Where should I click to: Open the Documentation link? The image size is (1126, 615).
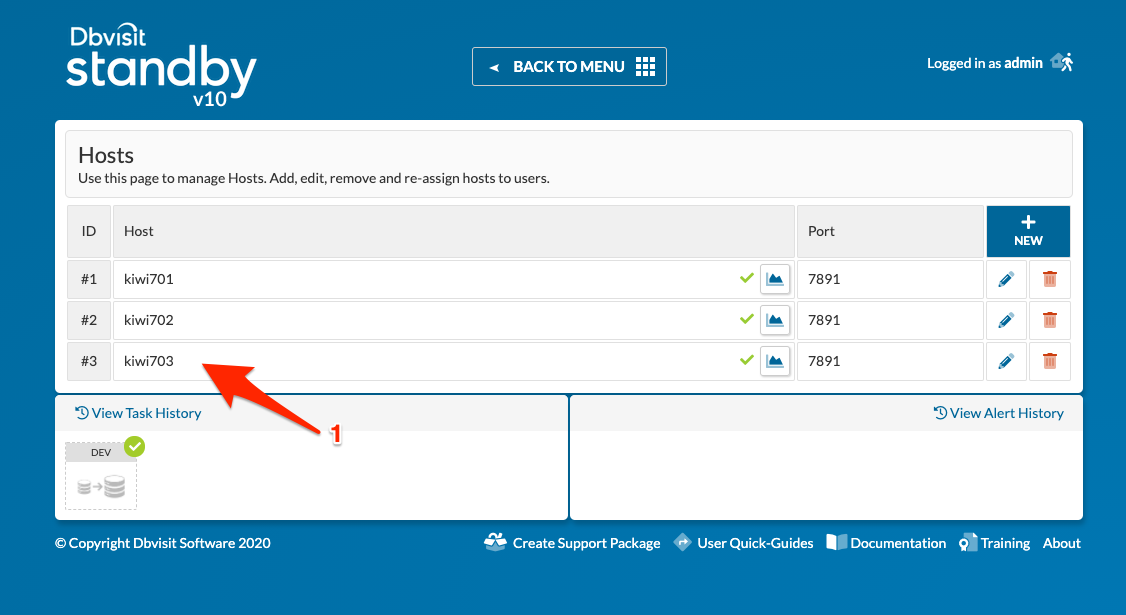886,543
